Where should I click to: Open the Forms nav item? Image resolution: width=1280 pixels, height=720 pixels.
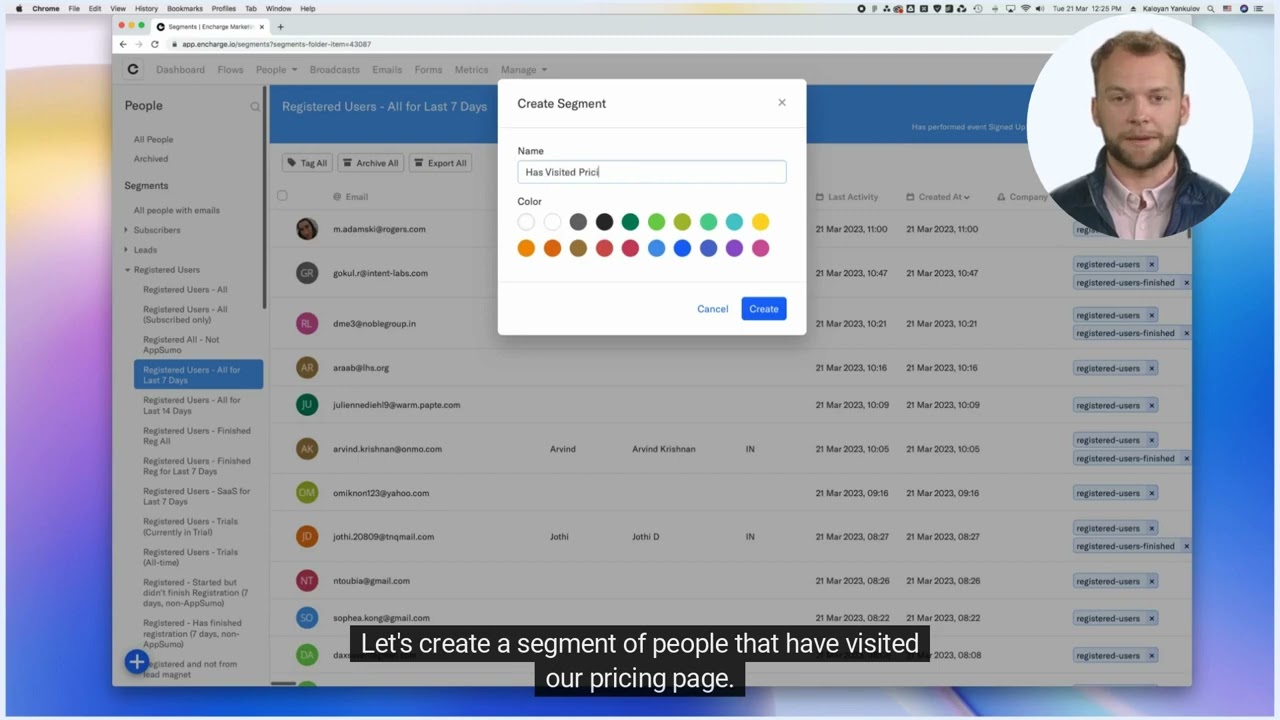pos(428,70)
